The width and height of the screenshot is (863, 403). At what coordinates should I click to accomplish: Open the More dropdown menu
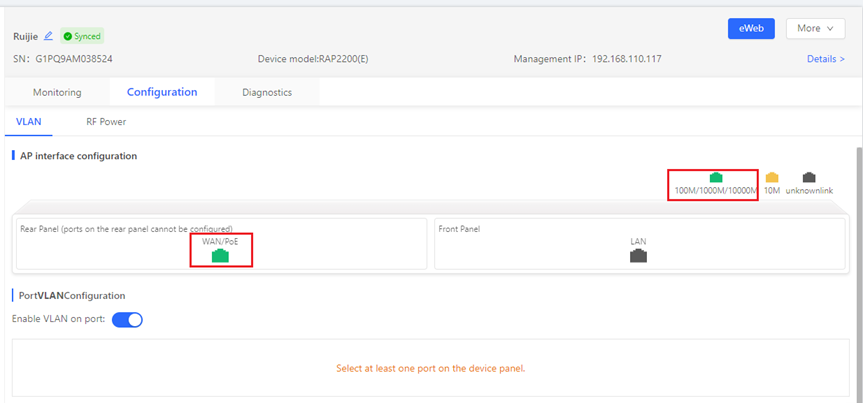(816, 29)
